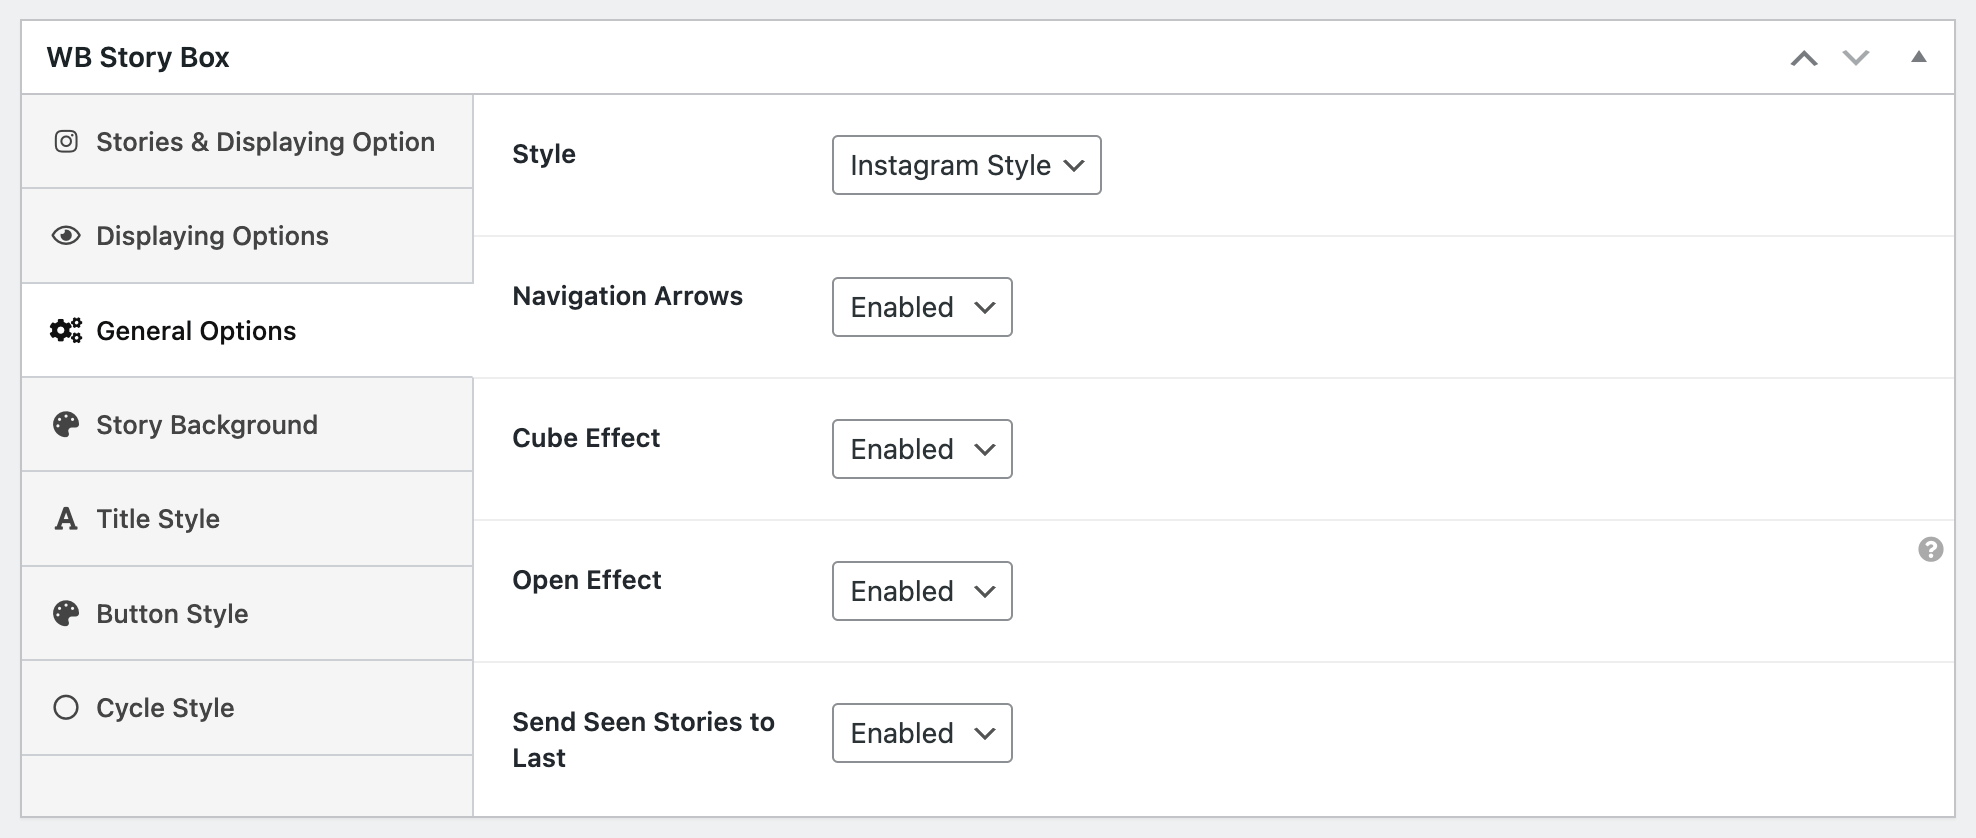This screenshot has height=838, width=1976.
Task: Open the Style dropdown showing Instagram Style
Action: tap(966, 165)
